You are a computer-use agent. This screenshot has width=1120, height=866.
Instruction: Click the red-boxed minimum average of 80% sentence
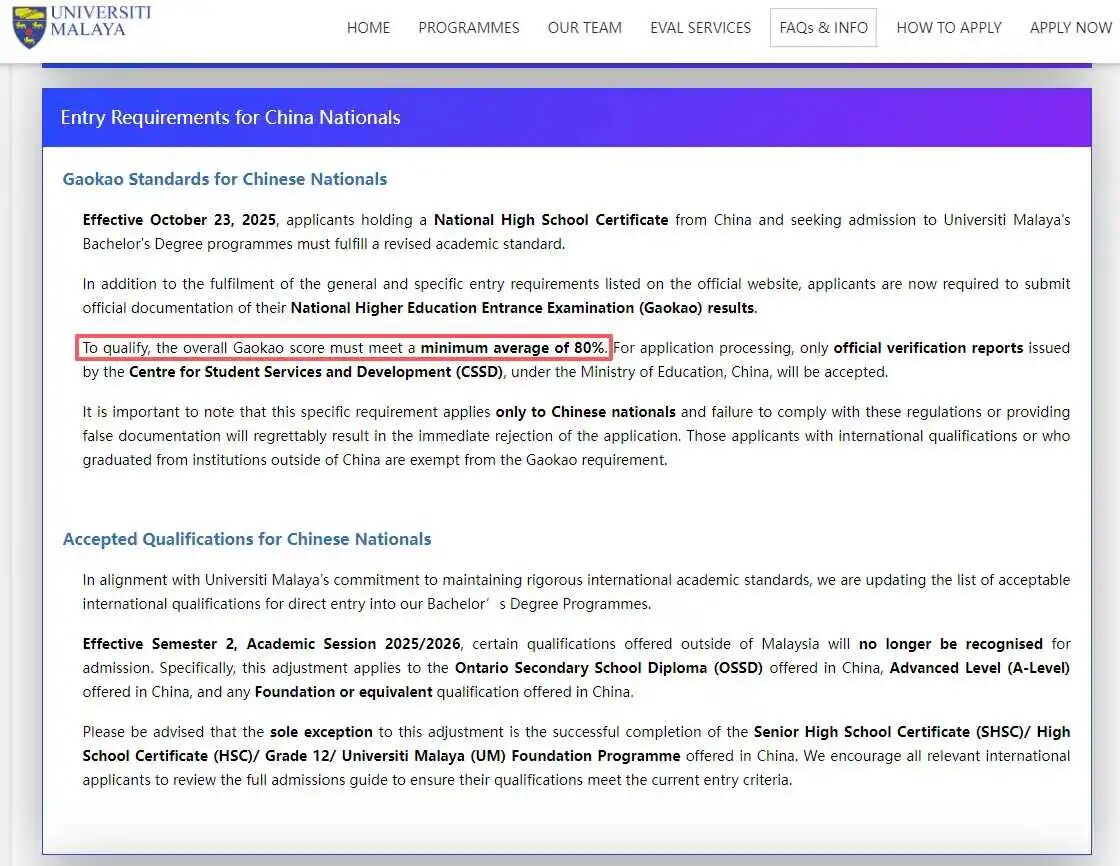point(344,348)
